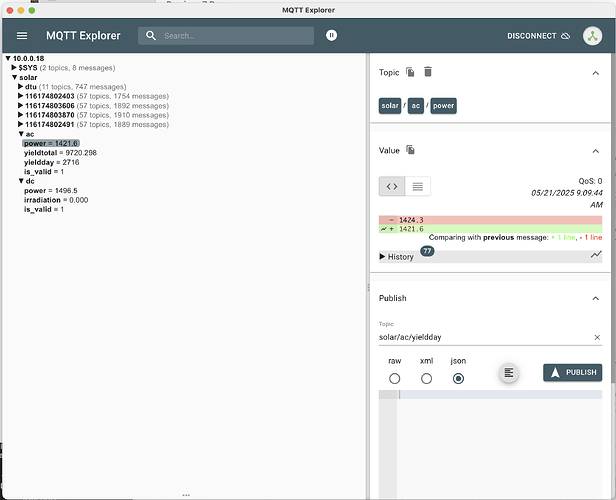Viewport: 616px width, 500px height.
Task: Collapse the Value panel
Action: (x=596, y=151)
